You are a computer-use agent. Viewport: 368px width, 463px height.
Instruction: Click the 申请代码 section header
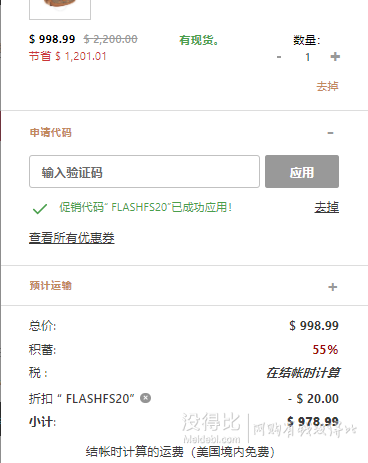(51, 133)
